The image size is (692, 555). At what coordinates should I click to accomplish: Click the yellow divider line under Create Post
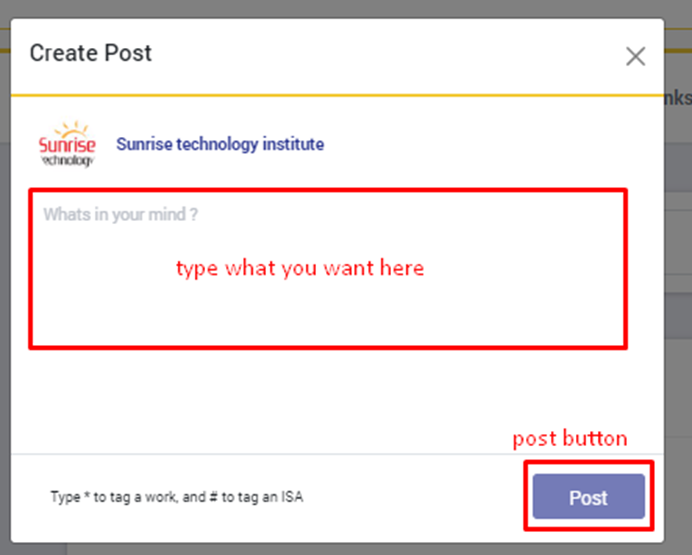click(330, 95)
